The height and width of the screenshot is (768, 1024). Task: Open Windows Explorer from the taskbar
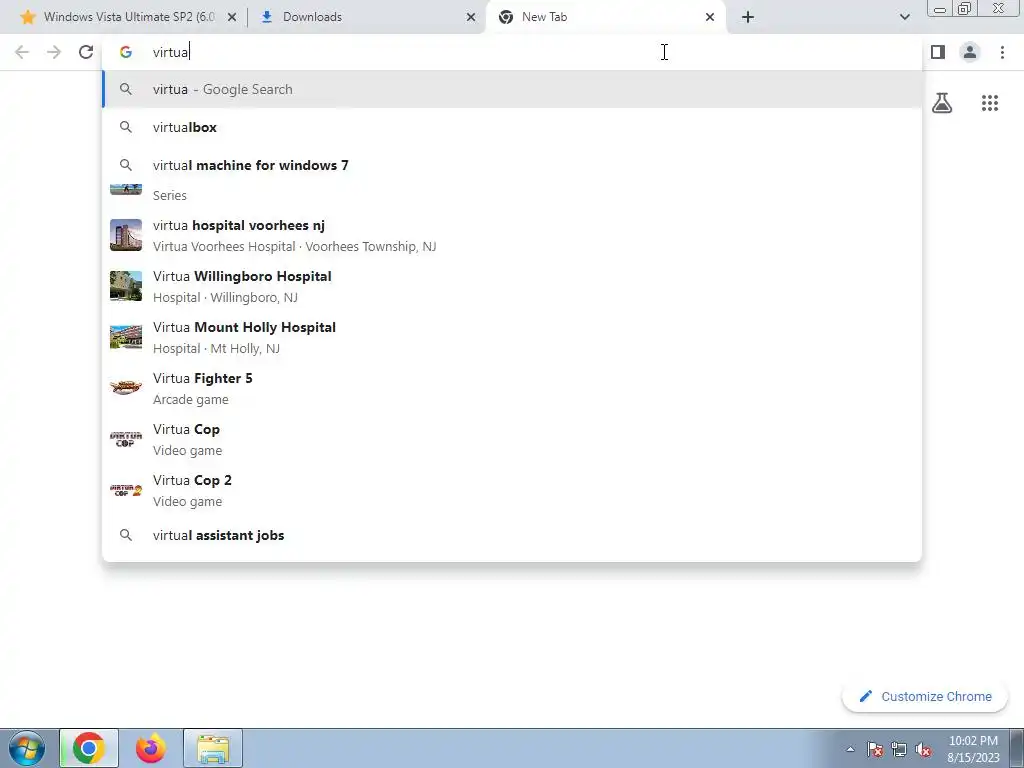(213, 748)
